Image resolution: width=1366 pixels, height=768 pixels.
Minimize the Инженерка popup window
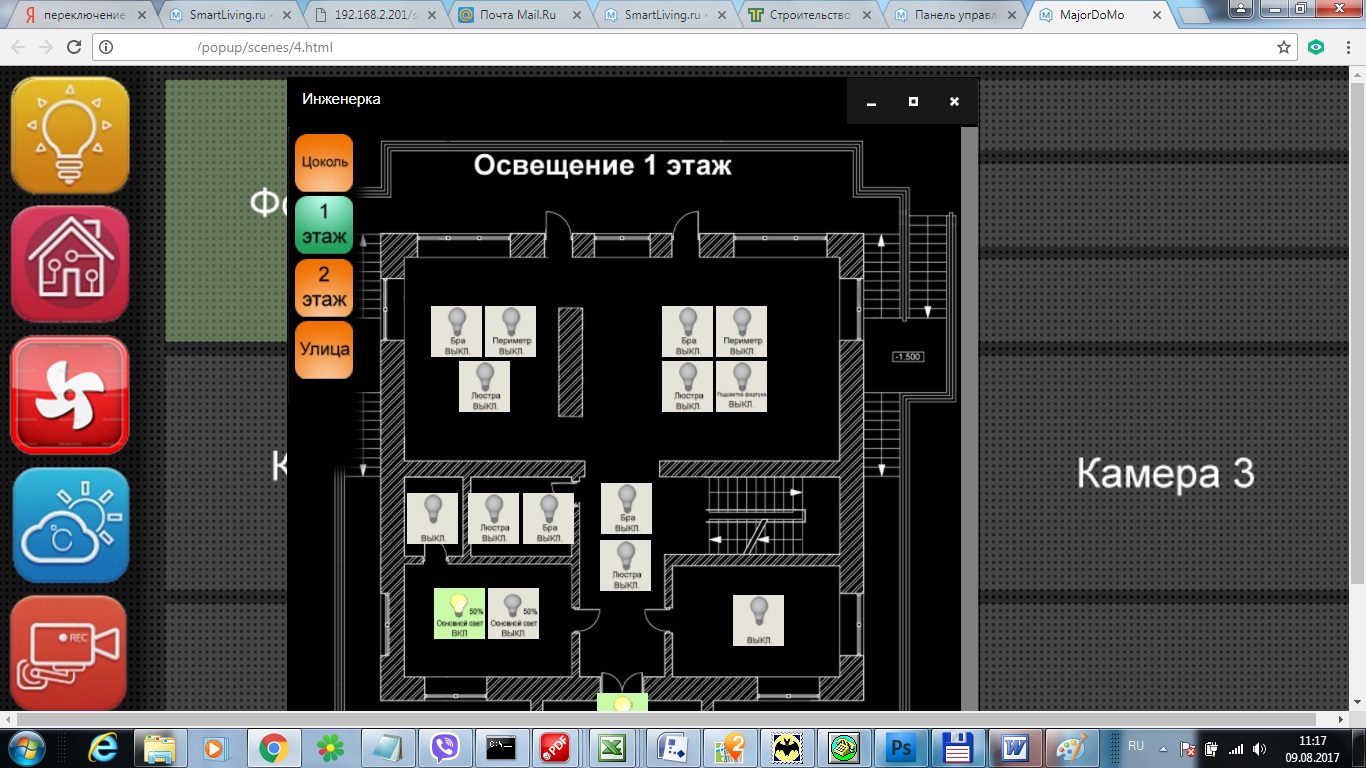(871, 102)
